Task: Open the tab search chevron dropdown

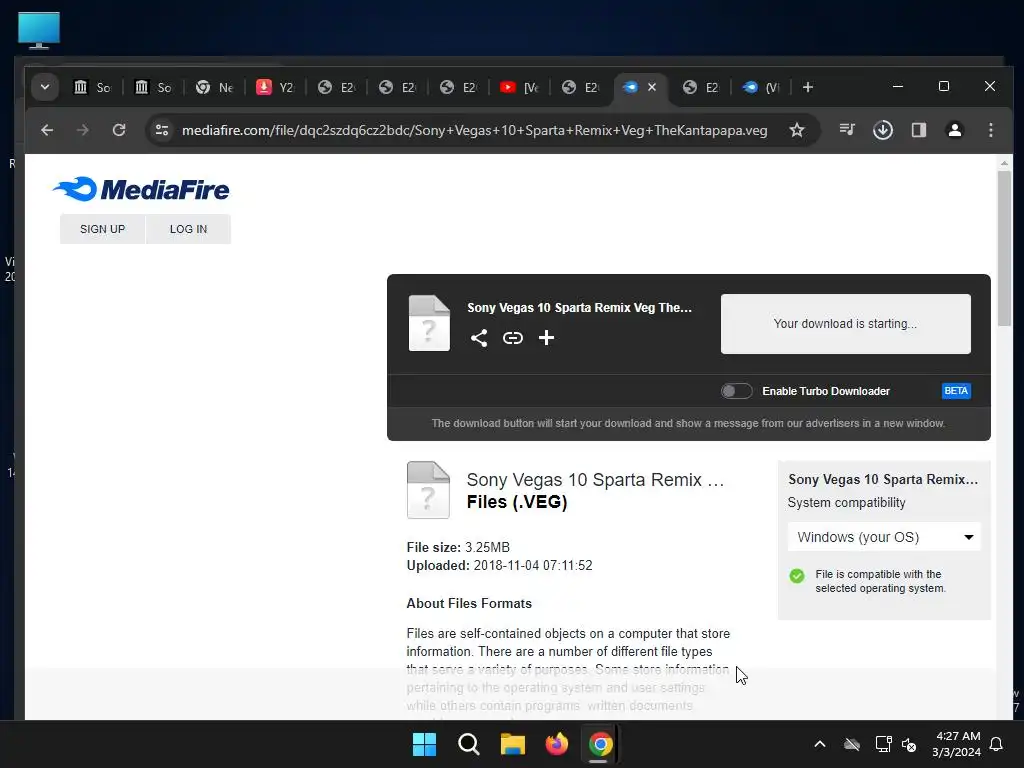Action: click(x=44, y=87)
